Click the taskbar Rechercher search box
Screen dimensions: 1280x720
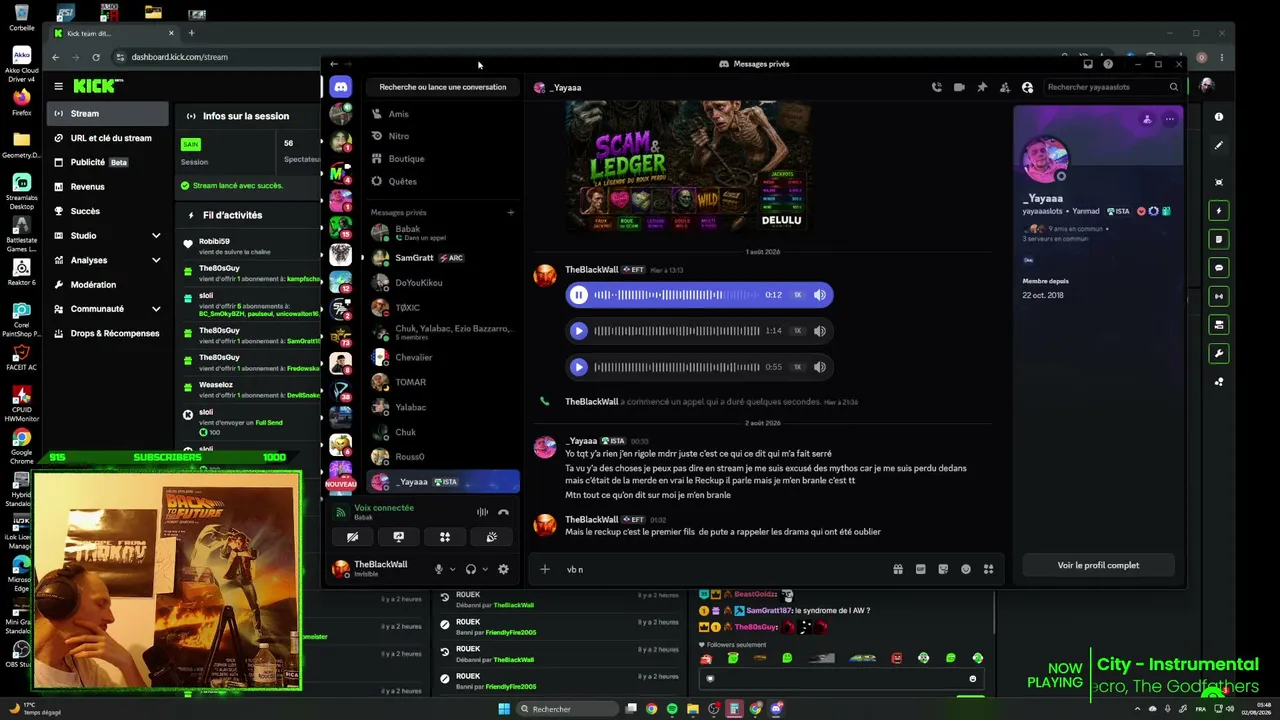pyautogui.click(x=566, y=709)
